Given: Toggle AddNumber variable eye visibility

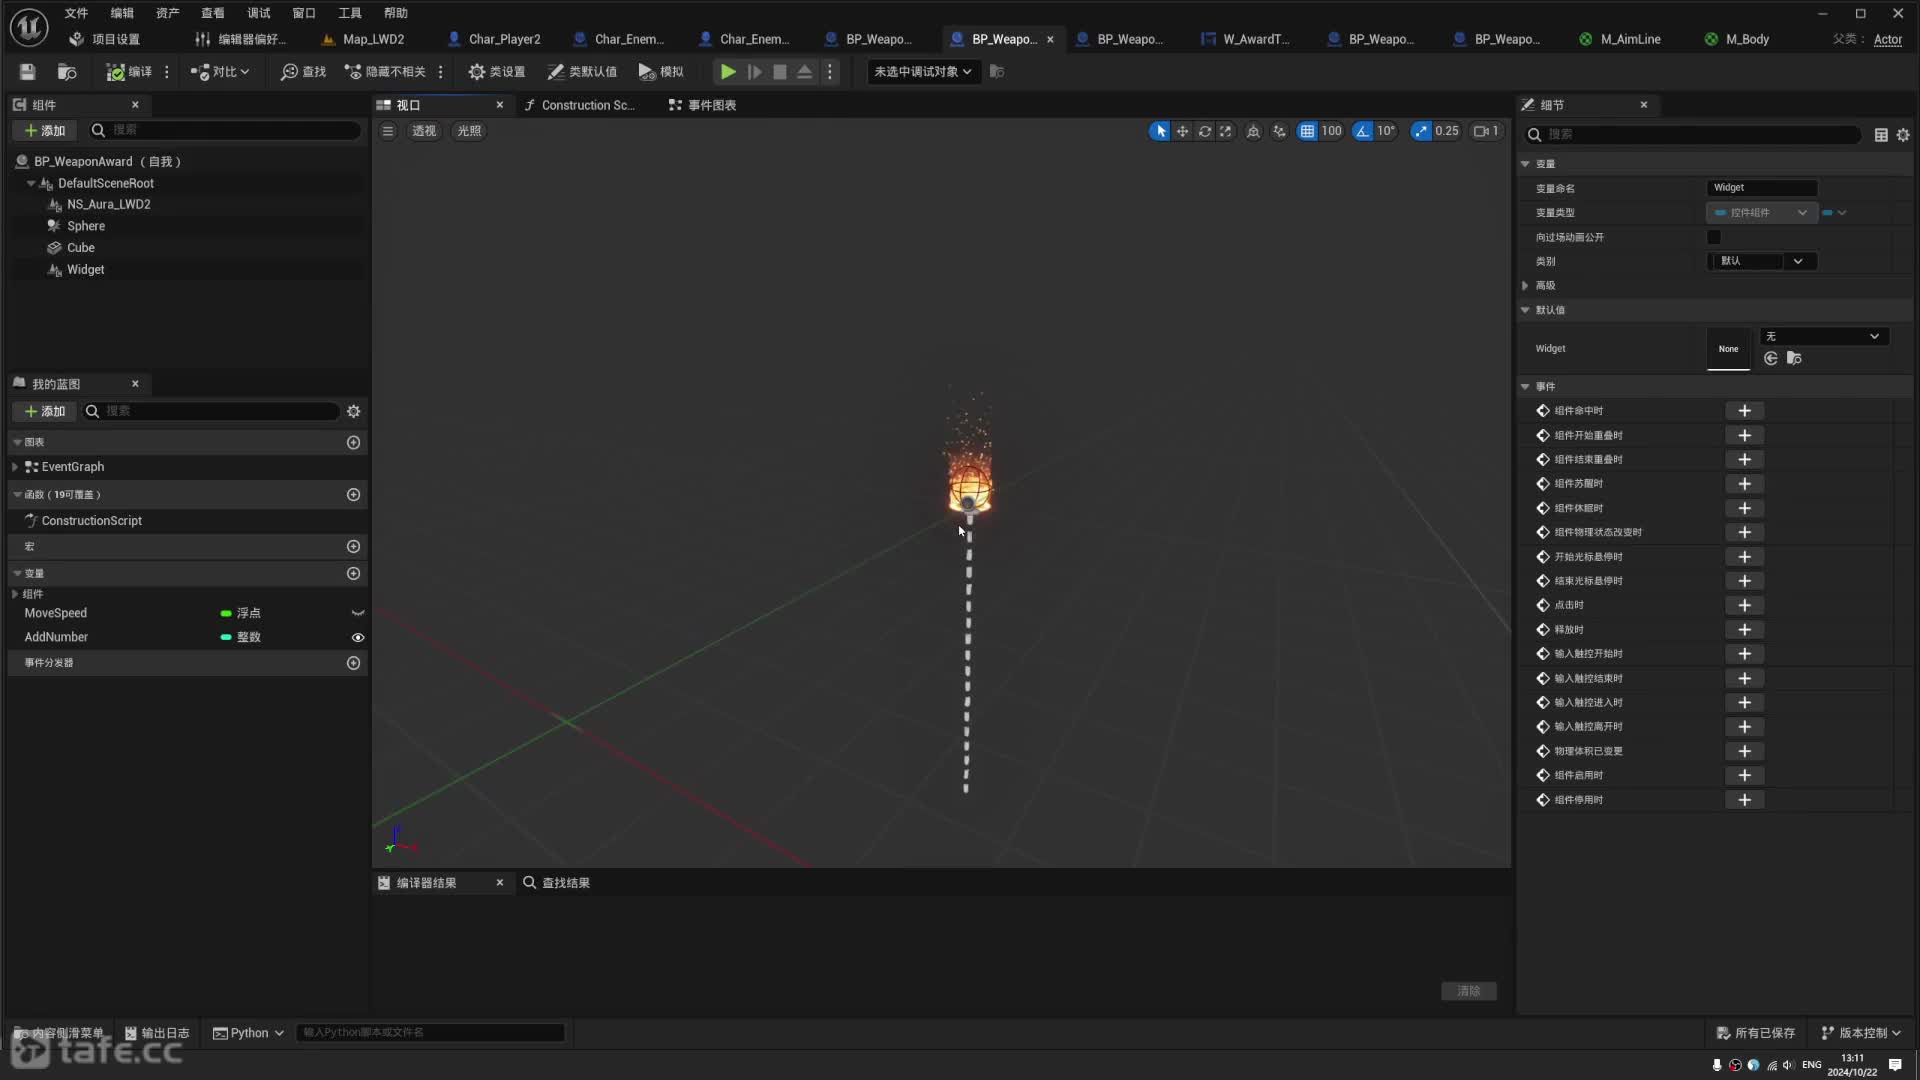Looking at the screenshot, I should pyautogui.click(x=357, y=638).
